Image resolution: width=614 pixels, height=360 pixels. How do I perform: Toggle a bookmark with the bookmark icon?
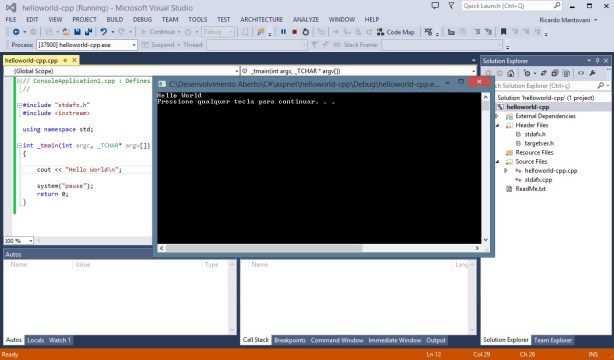click(504, 32)
